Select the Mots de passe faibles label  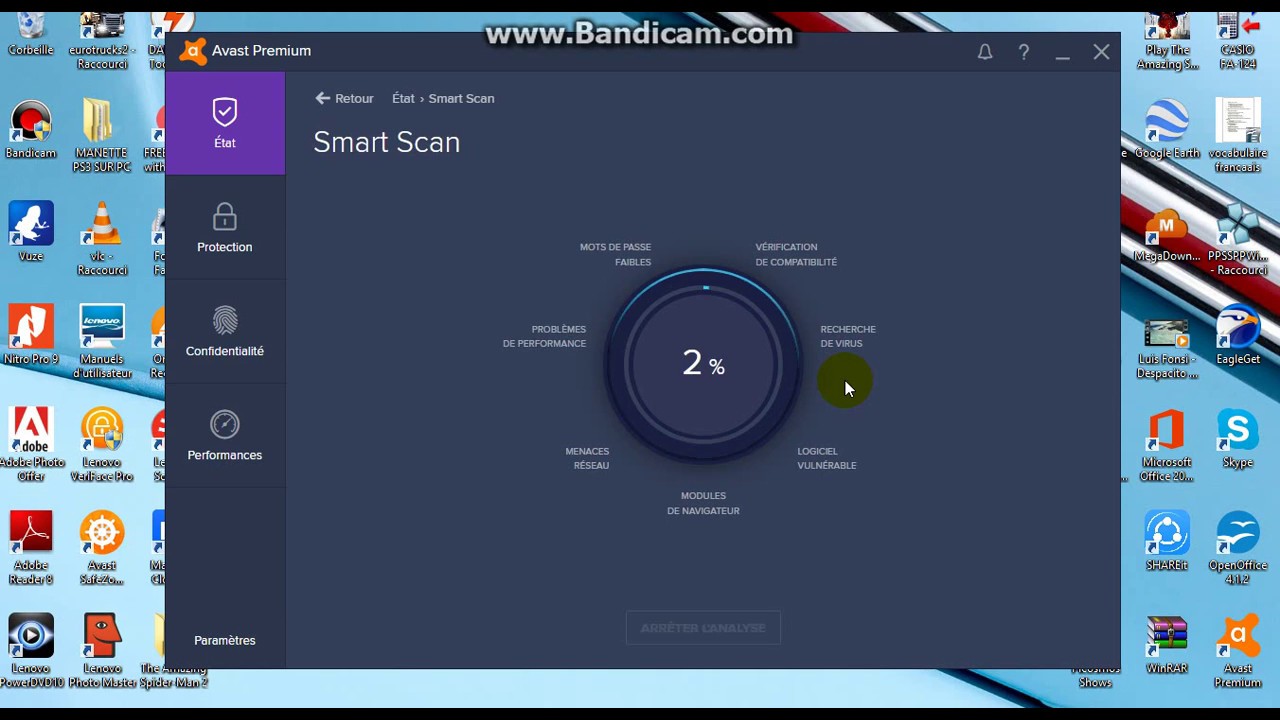(x=615, y=254)
